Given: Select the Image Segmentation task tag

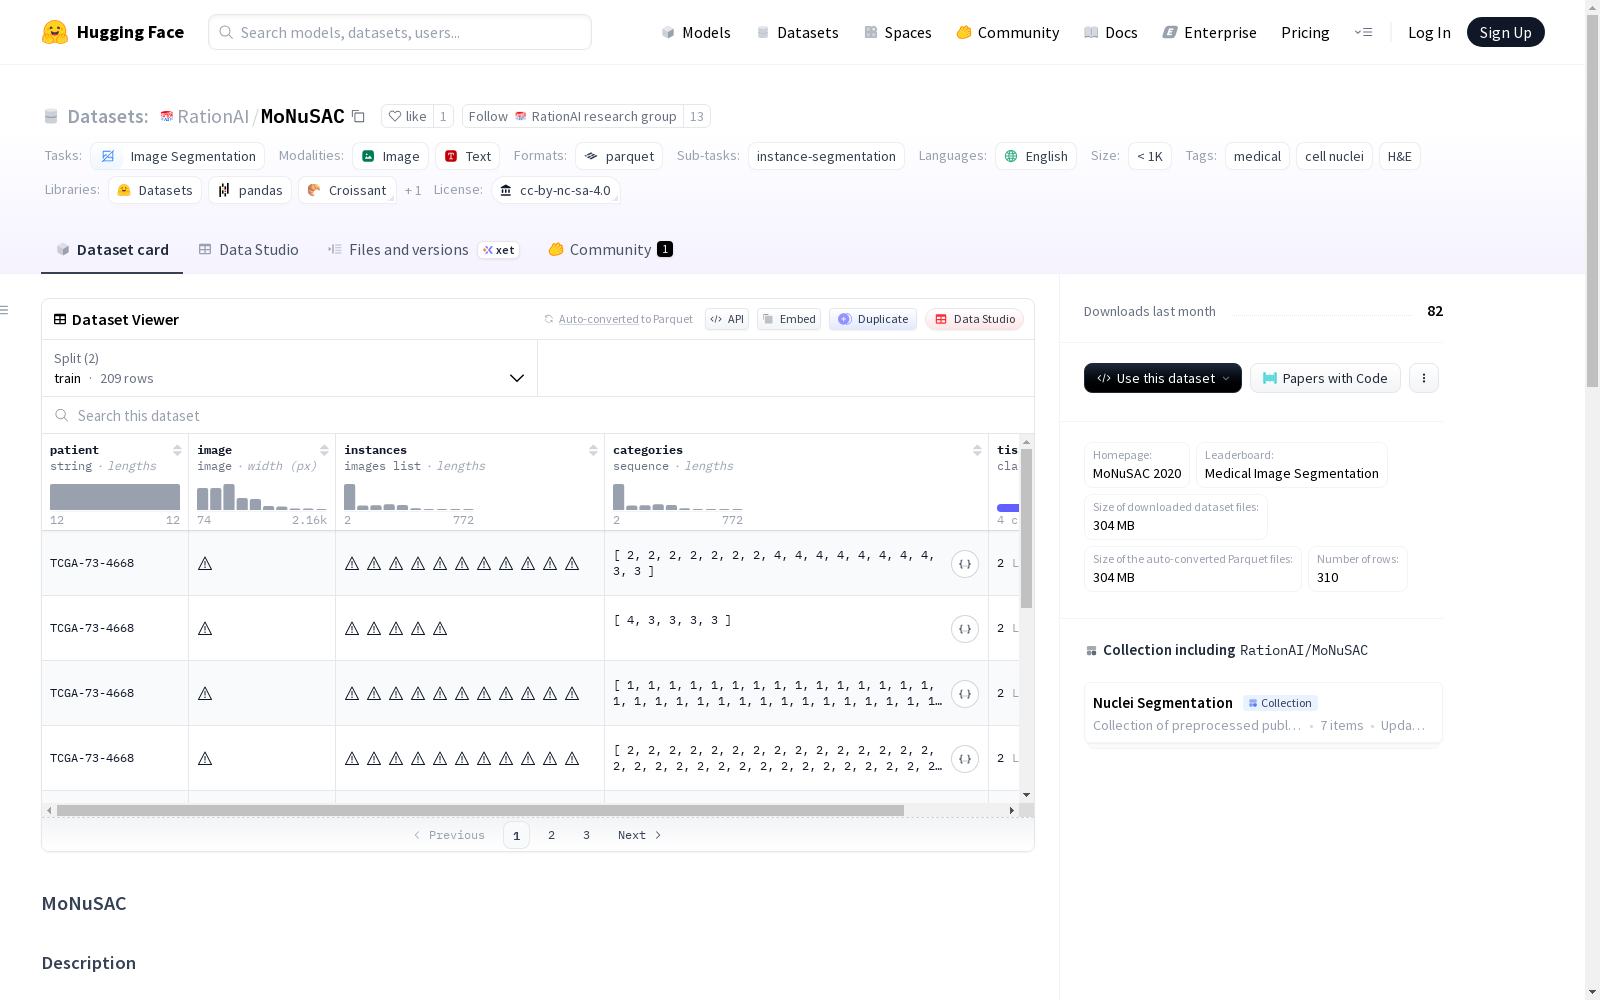Looking at the screenshot, I should coord(178,156).
